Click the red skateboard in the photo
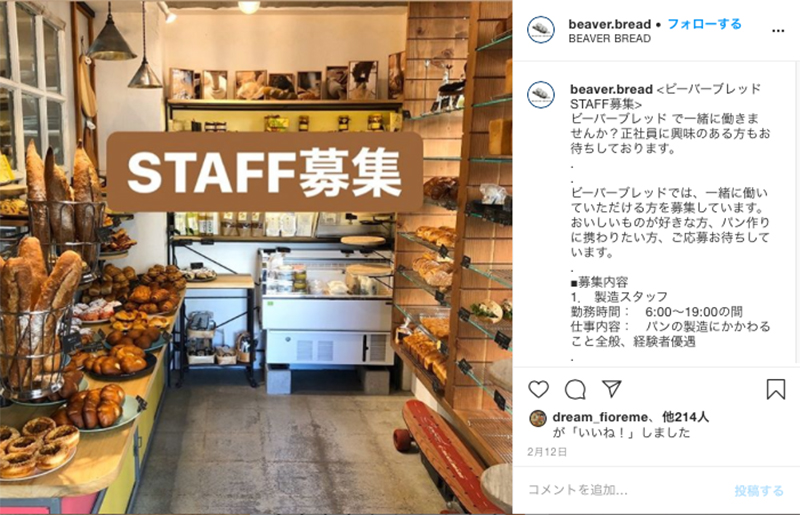800x515 pixels. click(x=443, y=454)
